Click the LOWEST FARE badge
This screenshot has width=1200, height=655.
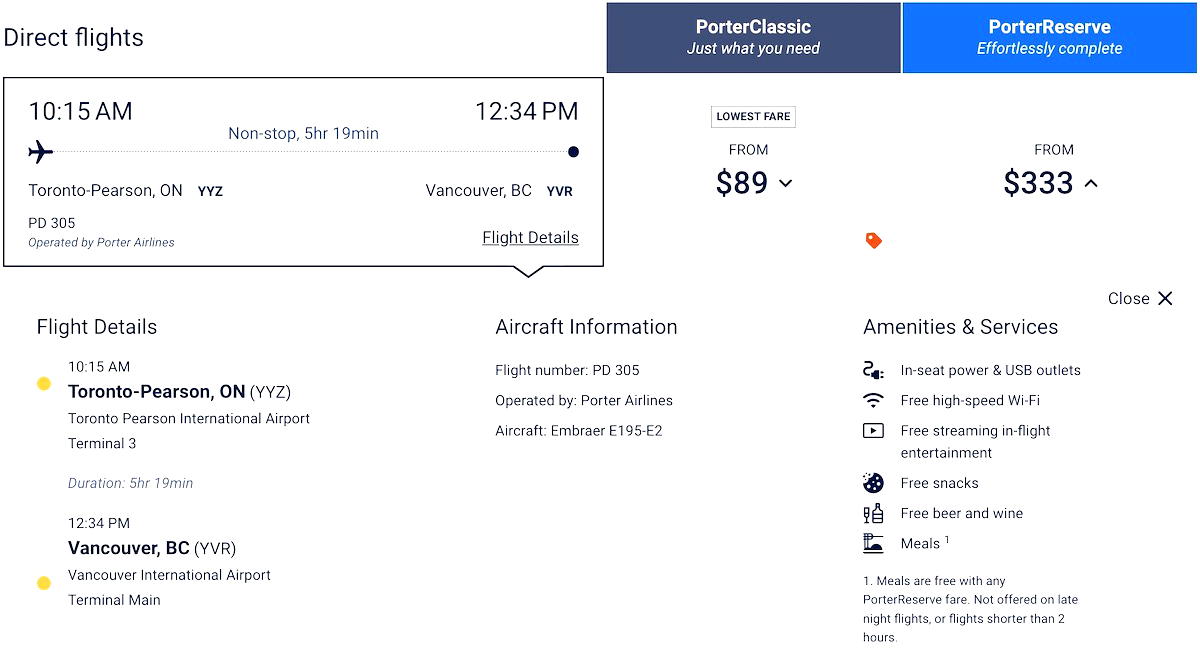coord(753,116)
